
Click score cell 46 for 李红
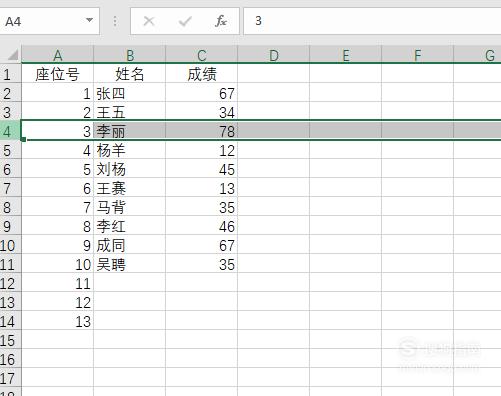point(202,226)
